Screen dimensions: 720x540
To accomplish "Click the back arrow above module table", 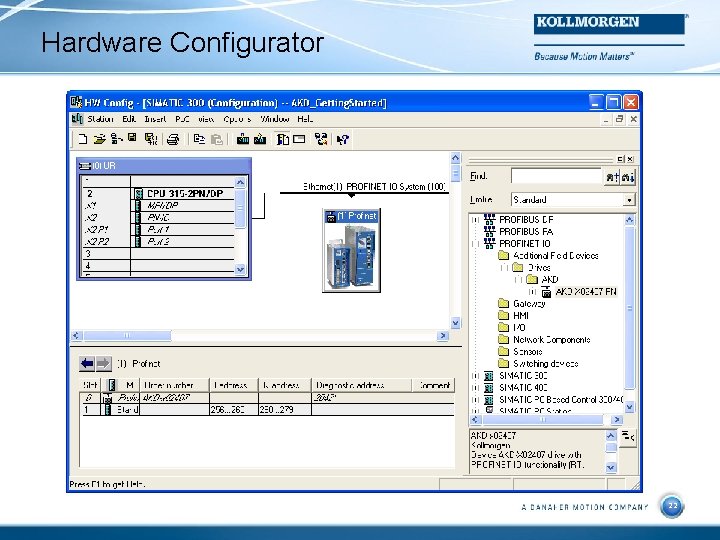I will 87,364.
